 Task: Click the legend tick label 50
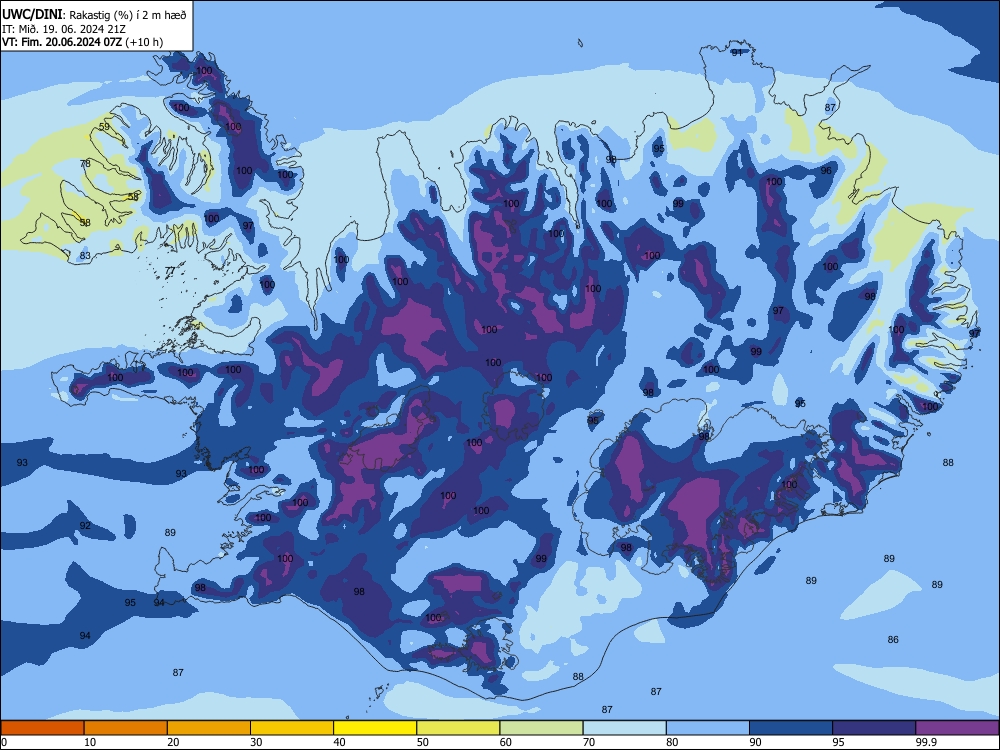422,742
